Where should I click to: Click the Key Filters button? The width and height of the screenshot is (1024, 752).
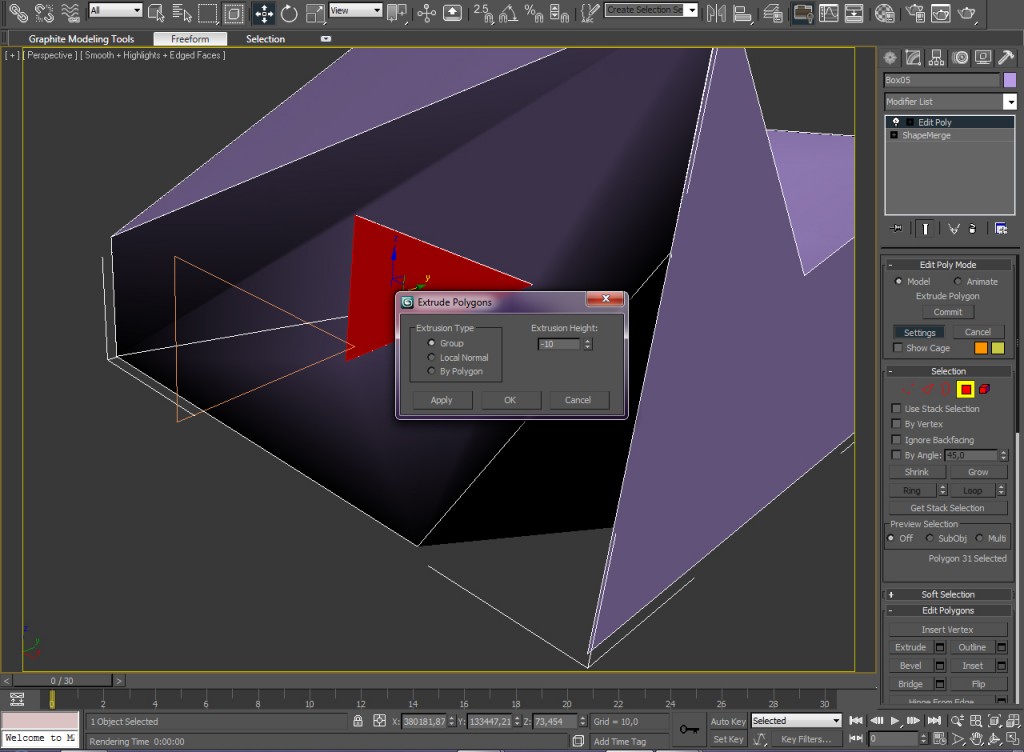806,739
